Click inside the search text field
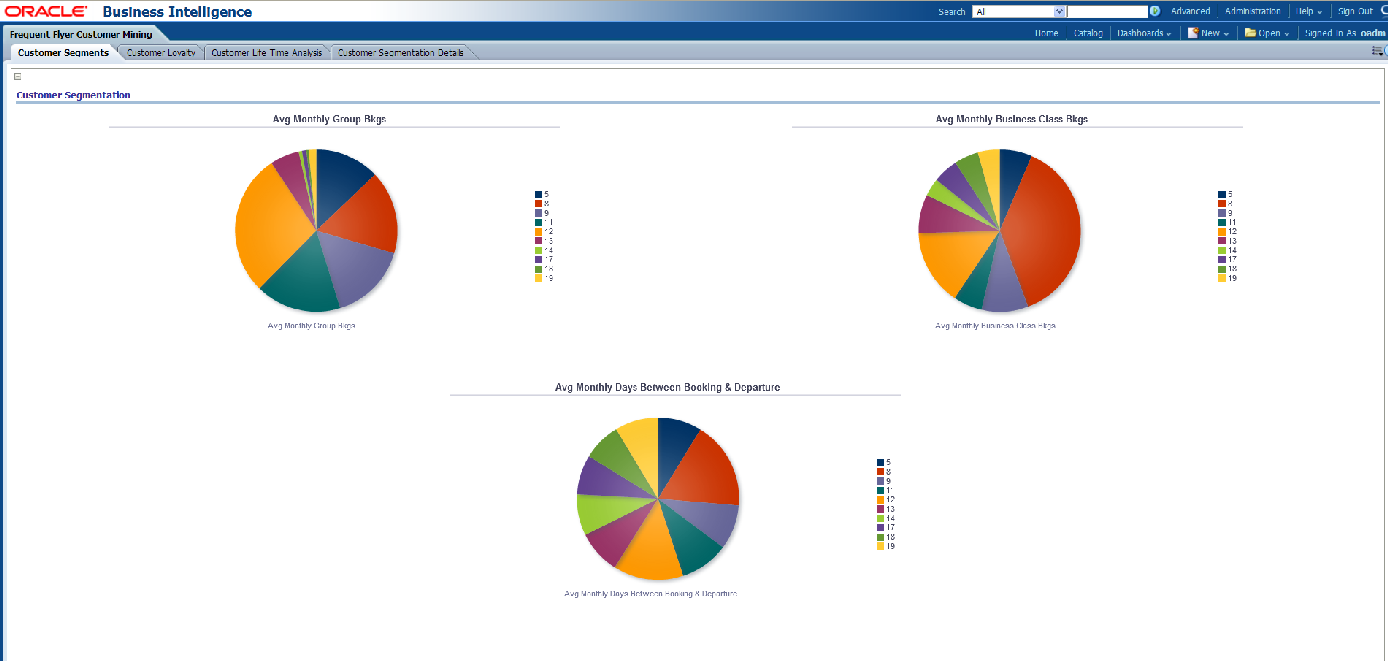 [1107, 12]
